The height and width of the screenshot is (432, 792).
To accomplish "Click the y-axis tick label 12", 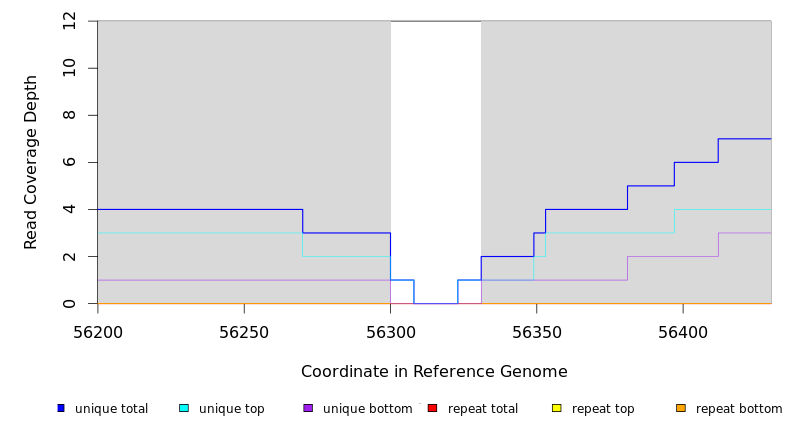I will [69, 21].
